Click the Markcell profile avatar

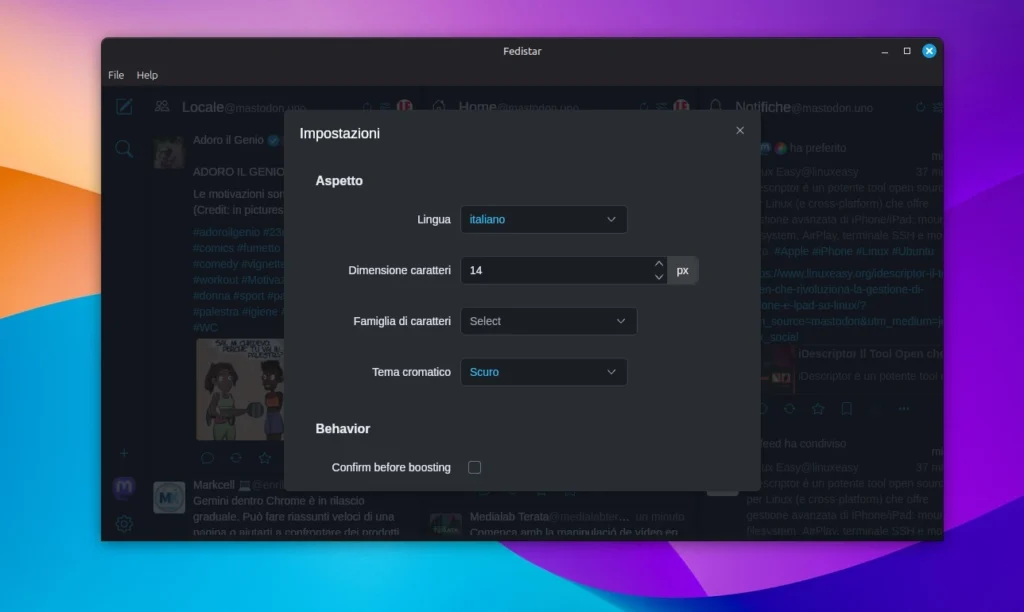169,497
